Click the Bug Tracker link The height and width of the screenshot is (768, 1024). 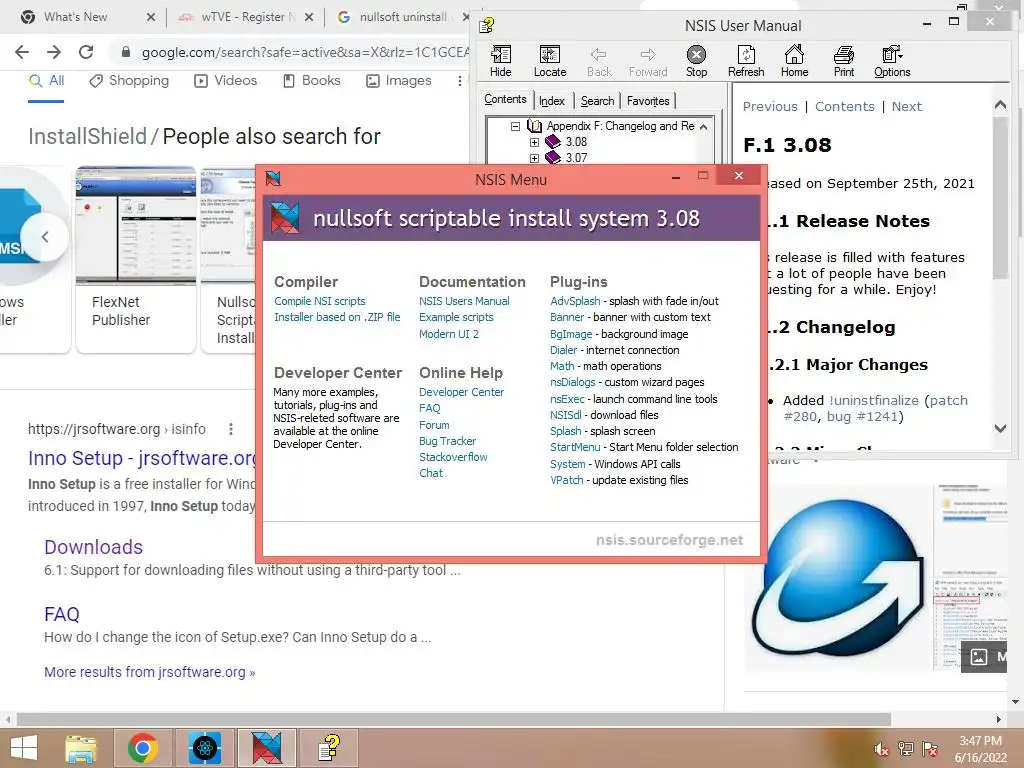pos(447,441)
